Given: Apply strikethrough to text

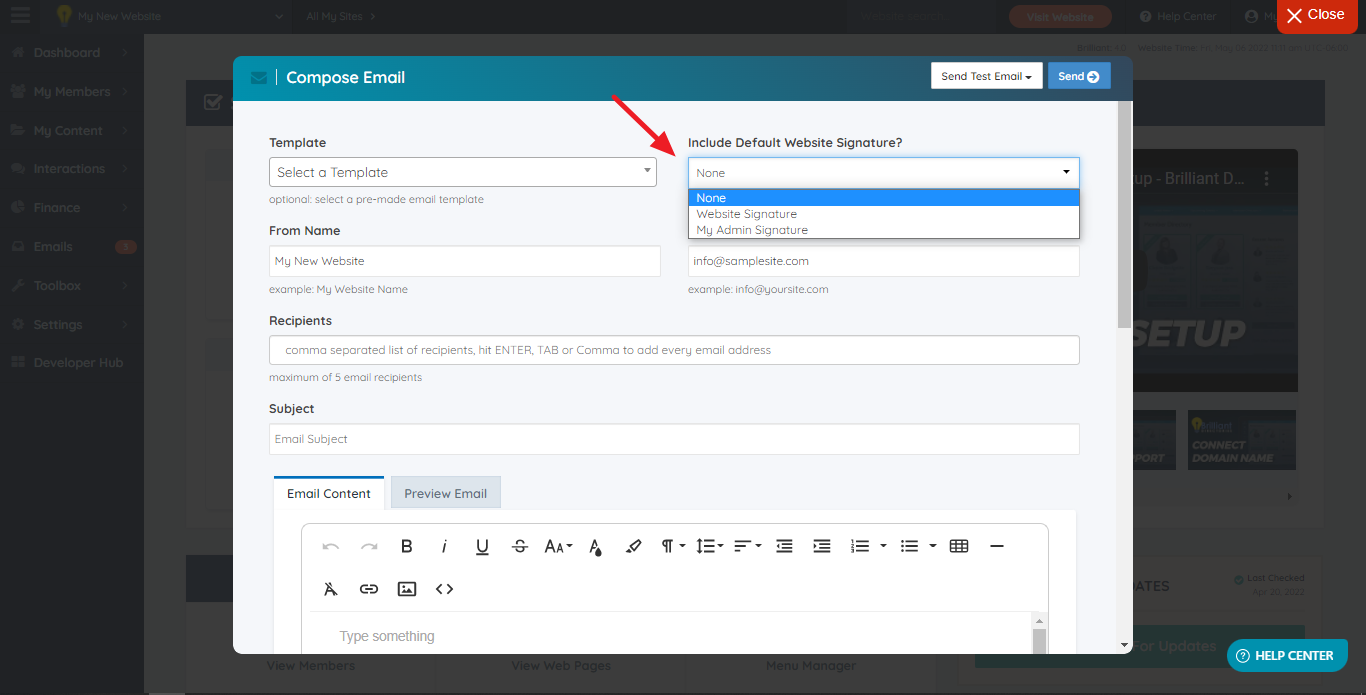Looking at the screenshot, I should click(x=519, y=546).
